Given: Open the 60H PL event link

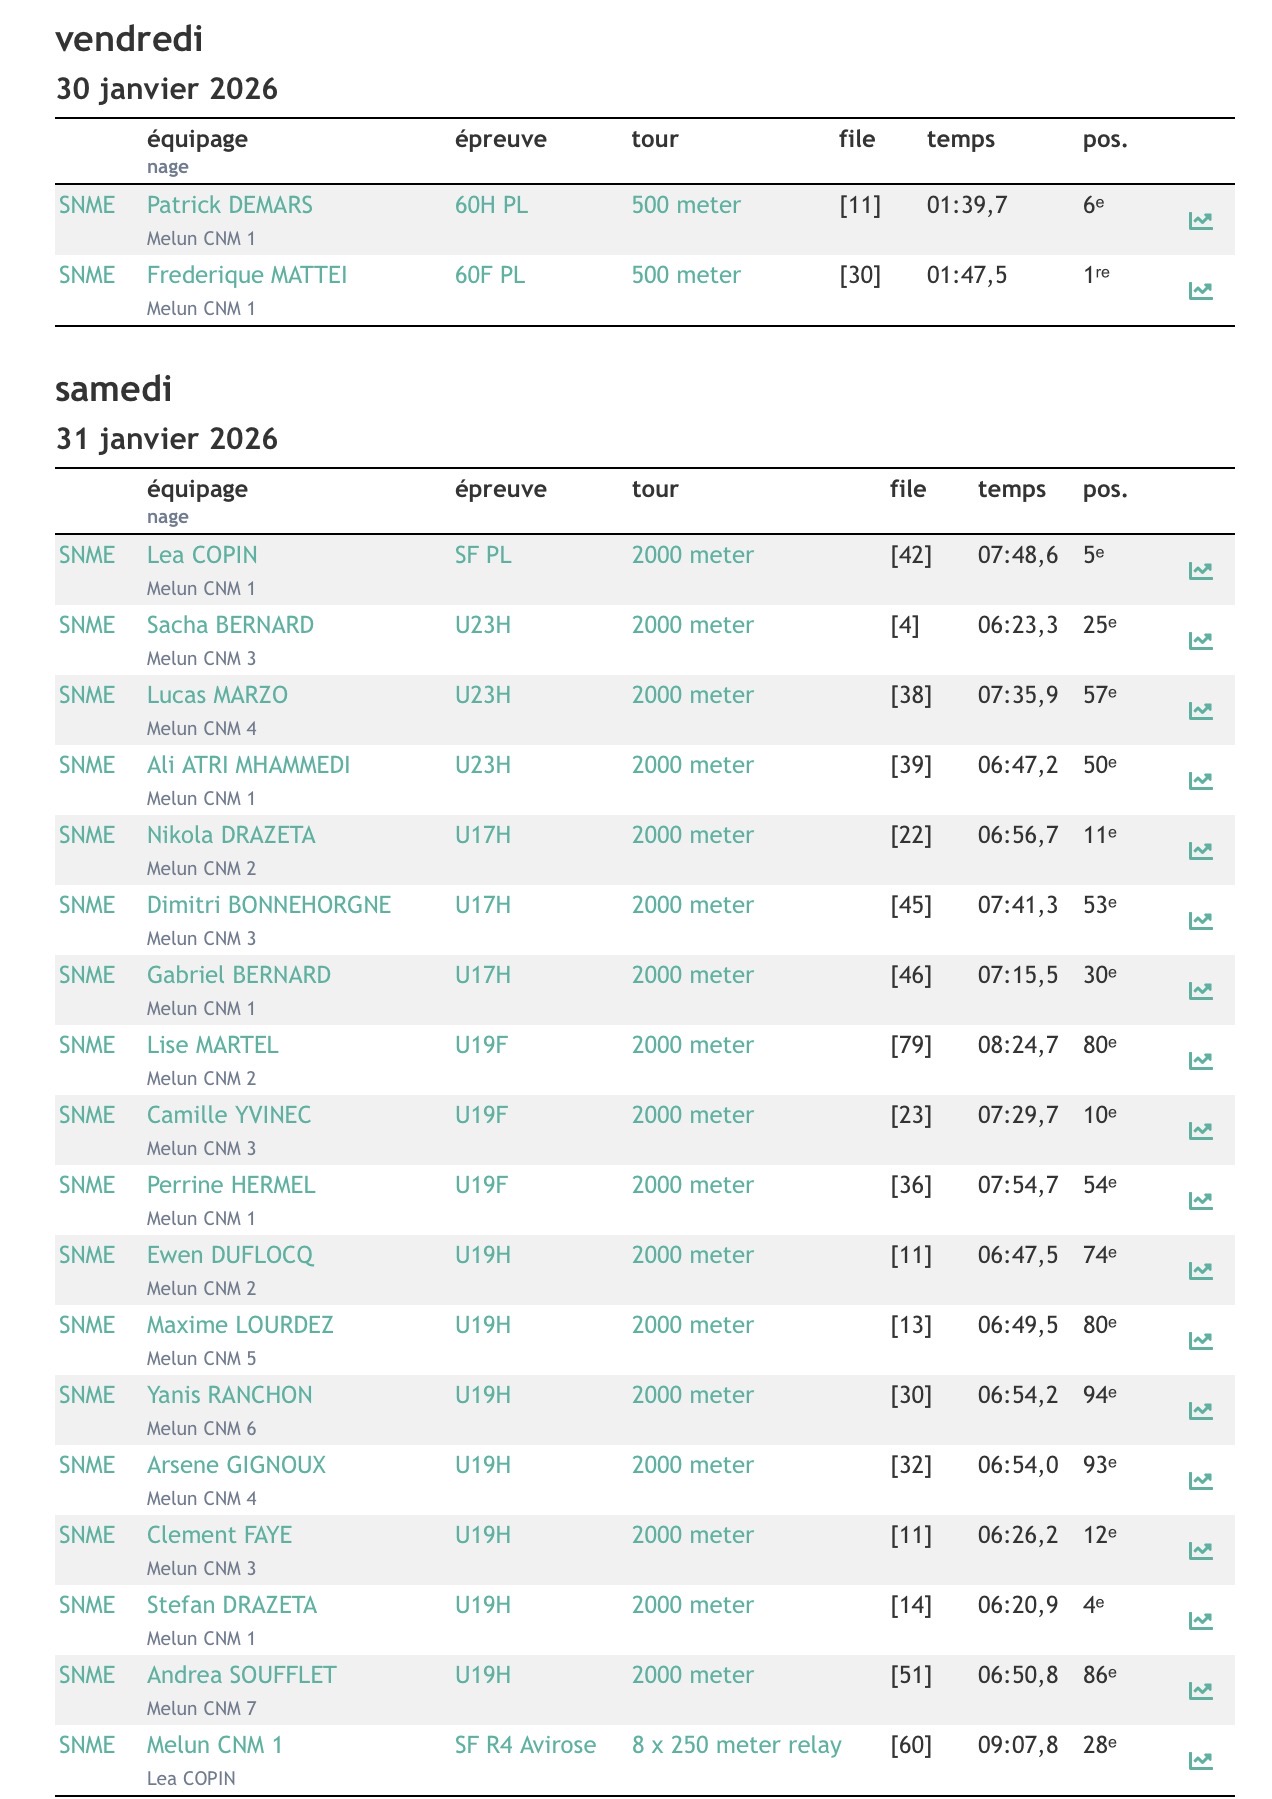Looking at the screenshot, I should point(491,205).
